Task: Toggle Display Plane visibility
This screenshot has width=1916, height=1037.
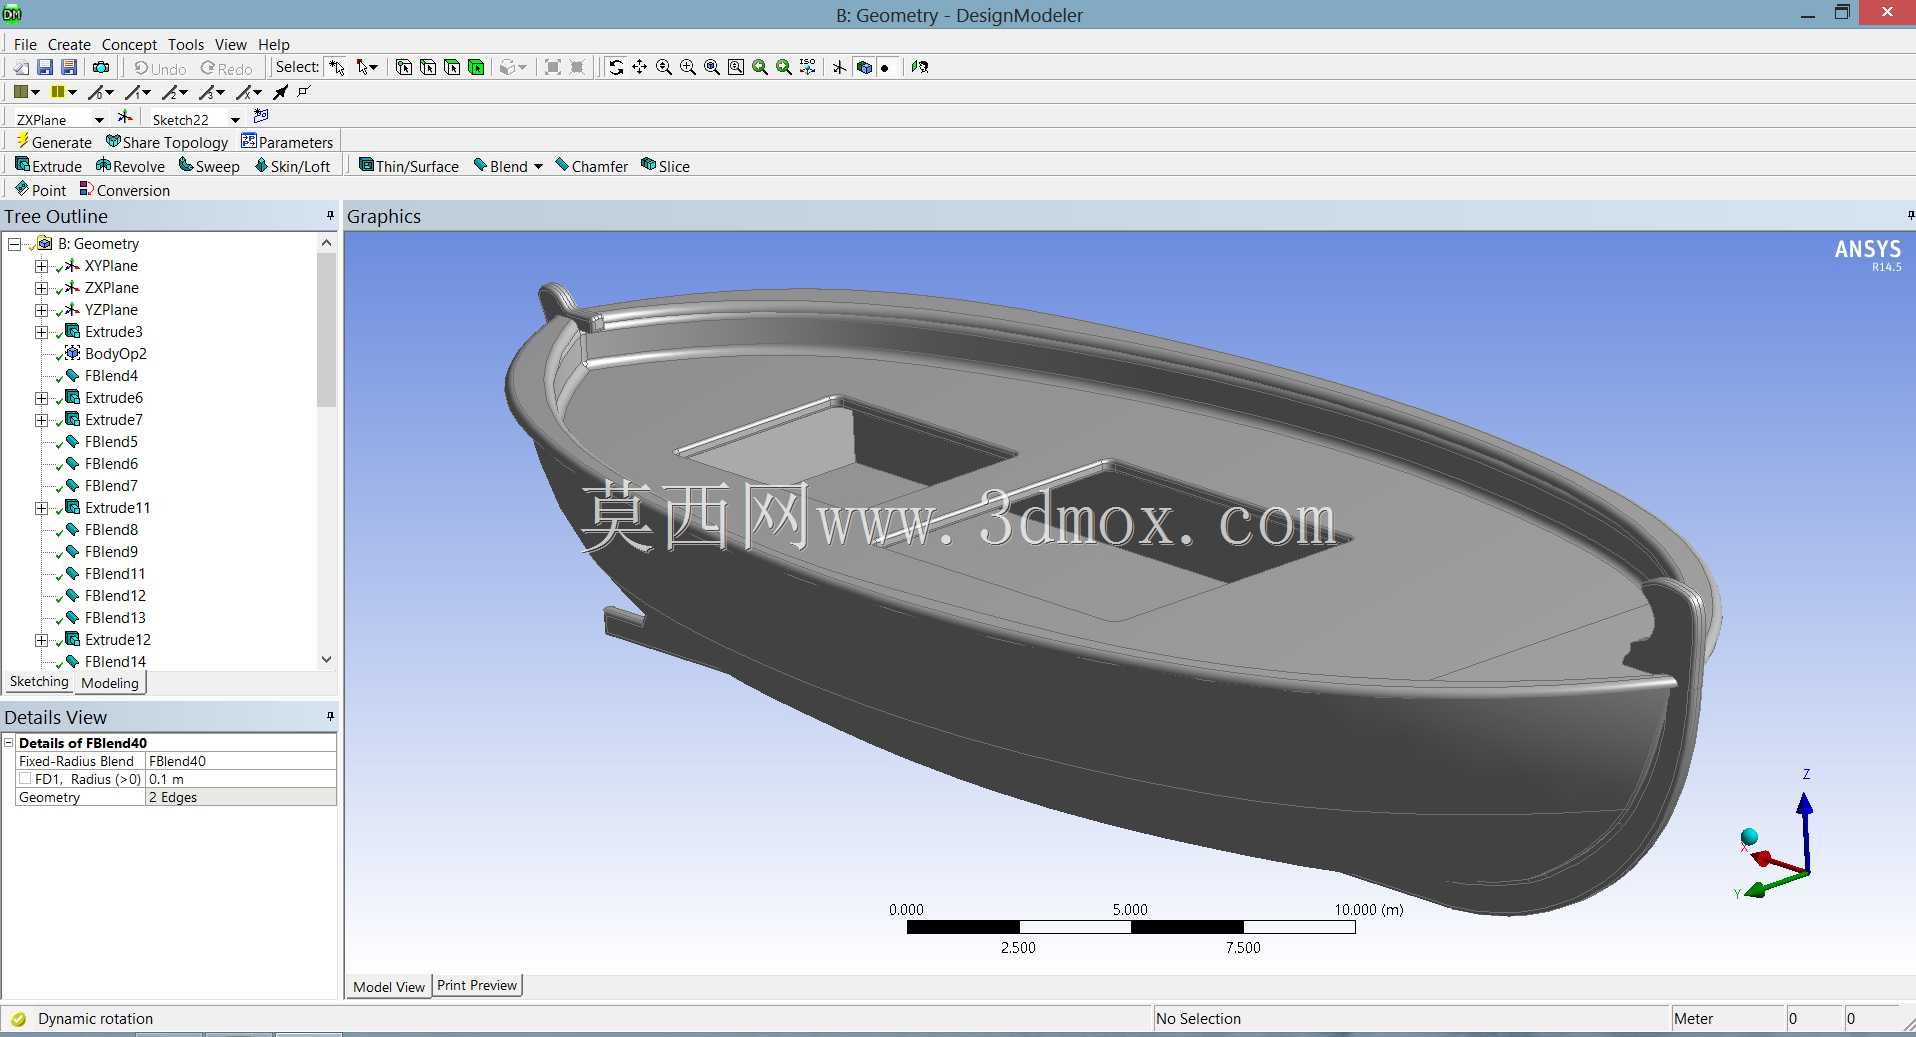Action: pos(839,67)
